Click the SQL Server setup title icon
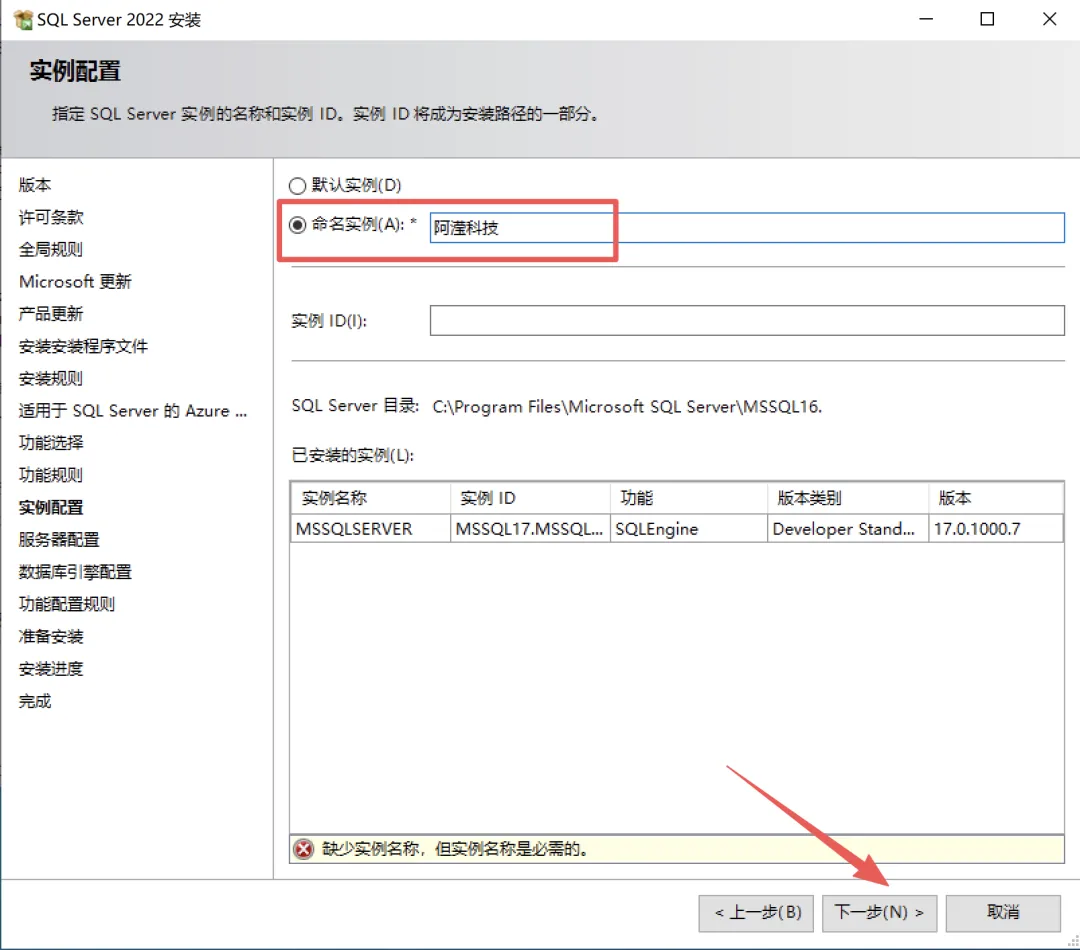This screenshot has height=950, width=1080. coord(23,19)
